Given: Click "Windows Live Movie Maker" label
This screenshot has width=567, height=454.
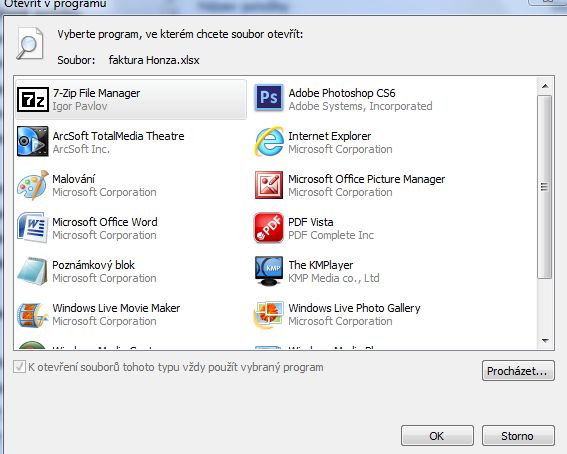Looking at the screenshot, I should click(x=116, y=308).
